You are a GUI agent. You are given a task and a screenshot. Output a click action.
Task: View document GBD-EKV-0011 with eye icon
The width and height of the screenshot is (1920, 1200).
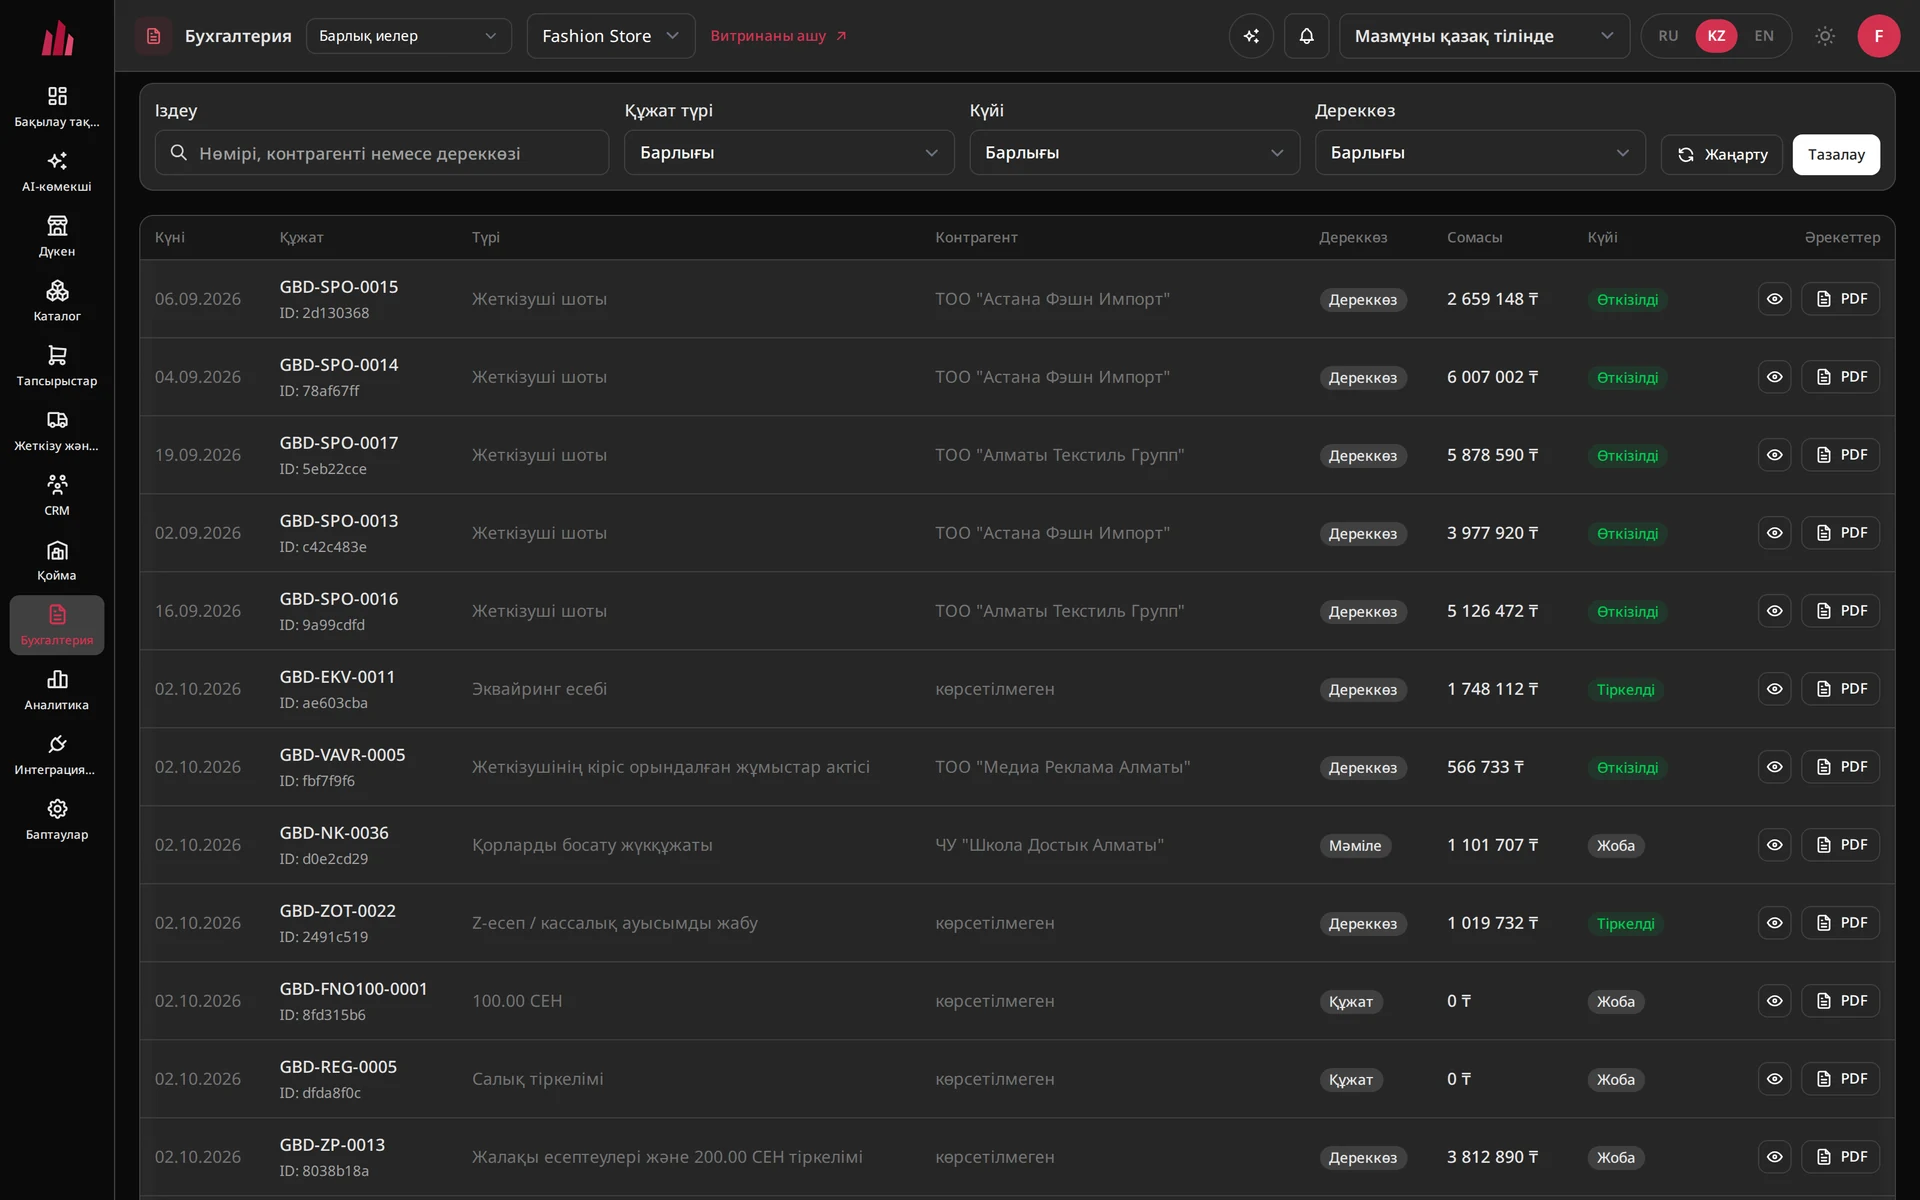coord(1774,689)
